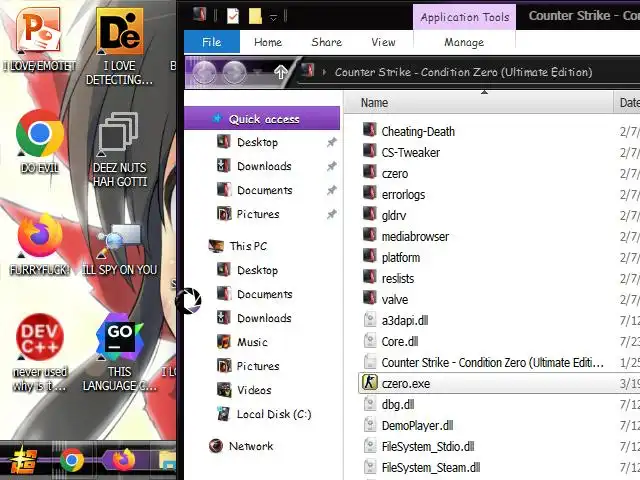Click the pin icon next to Desktop
The height and width of the screenshot is (480, 640).
[x=332, y=142]
